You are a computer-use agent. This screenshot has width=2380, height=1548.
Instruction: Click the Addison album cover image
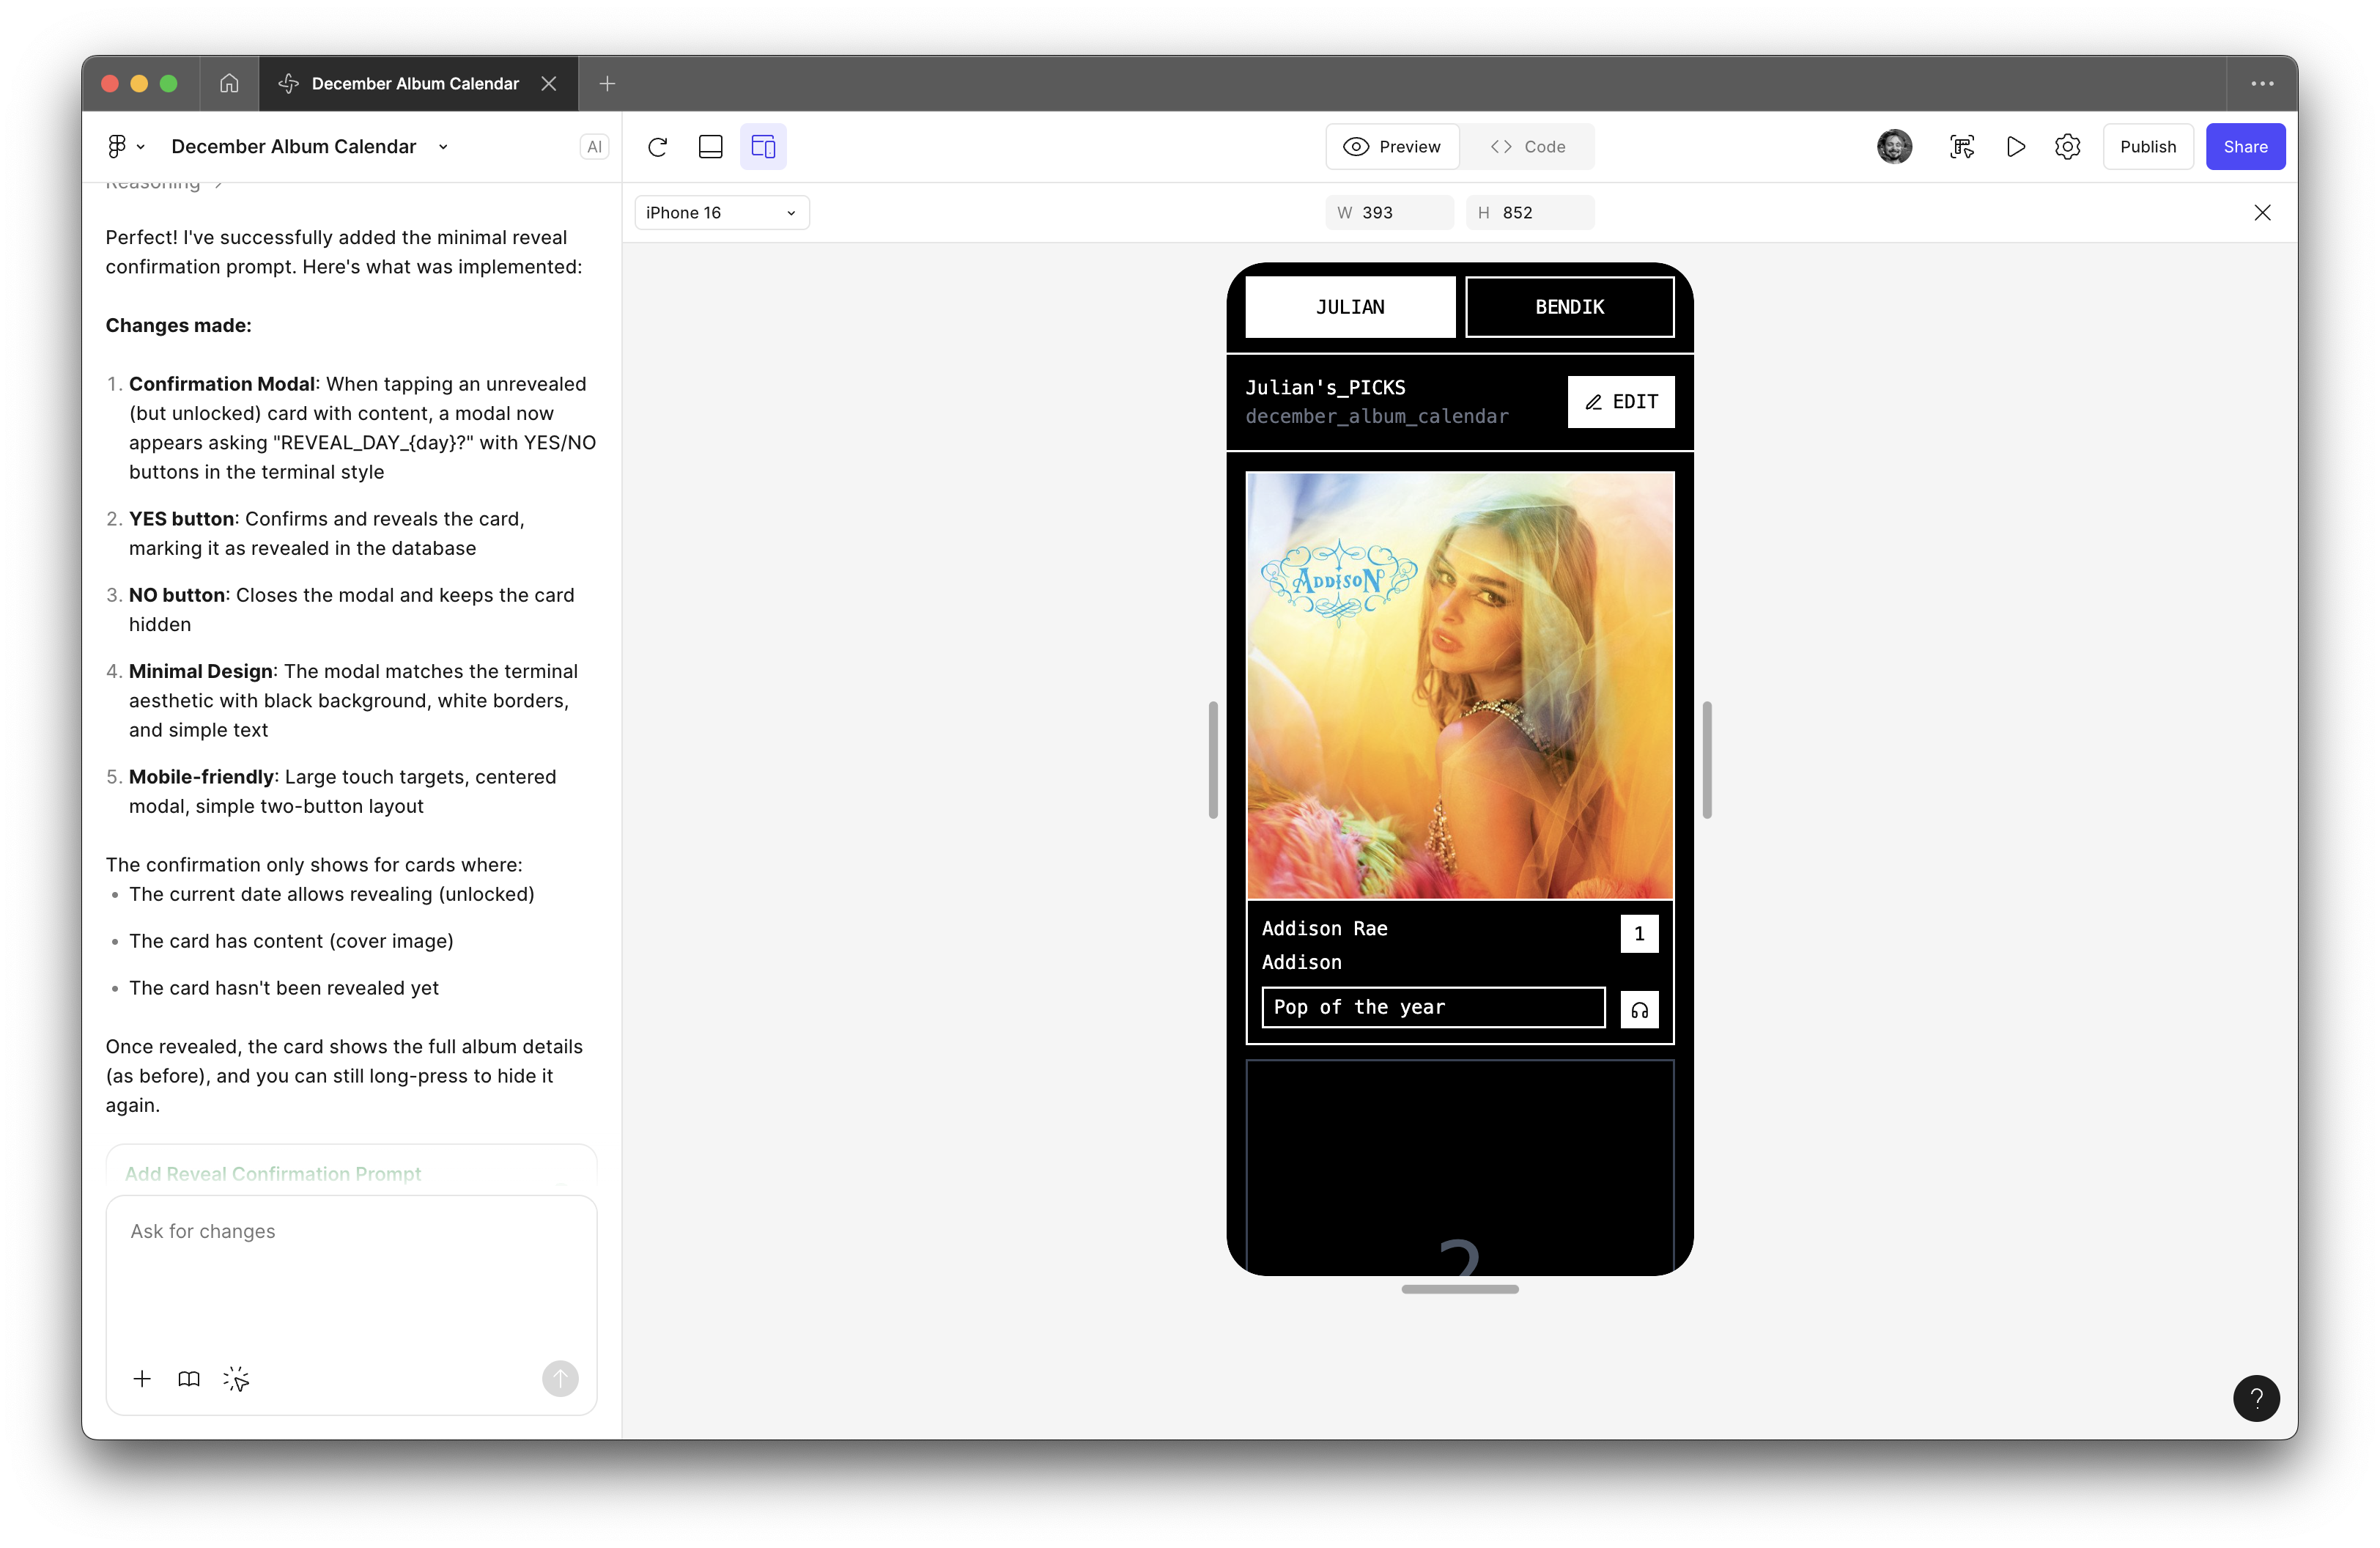pyautogui.click(x=1460, y=686)
